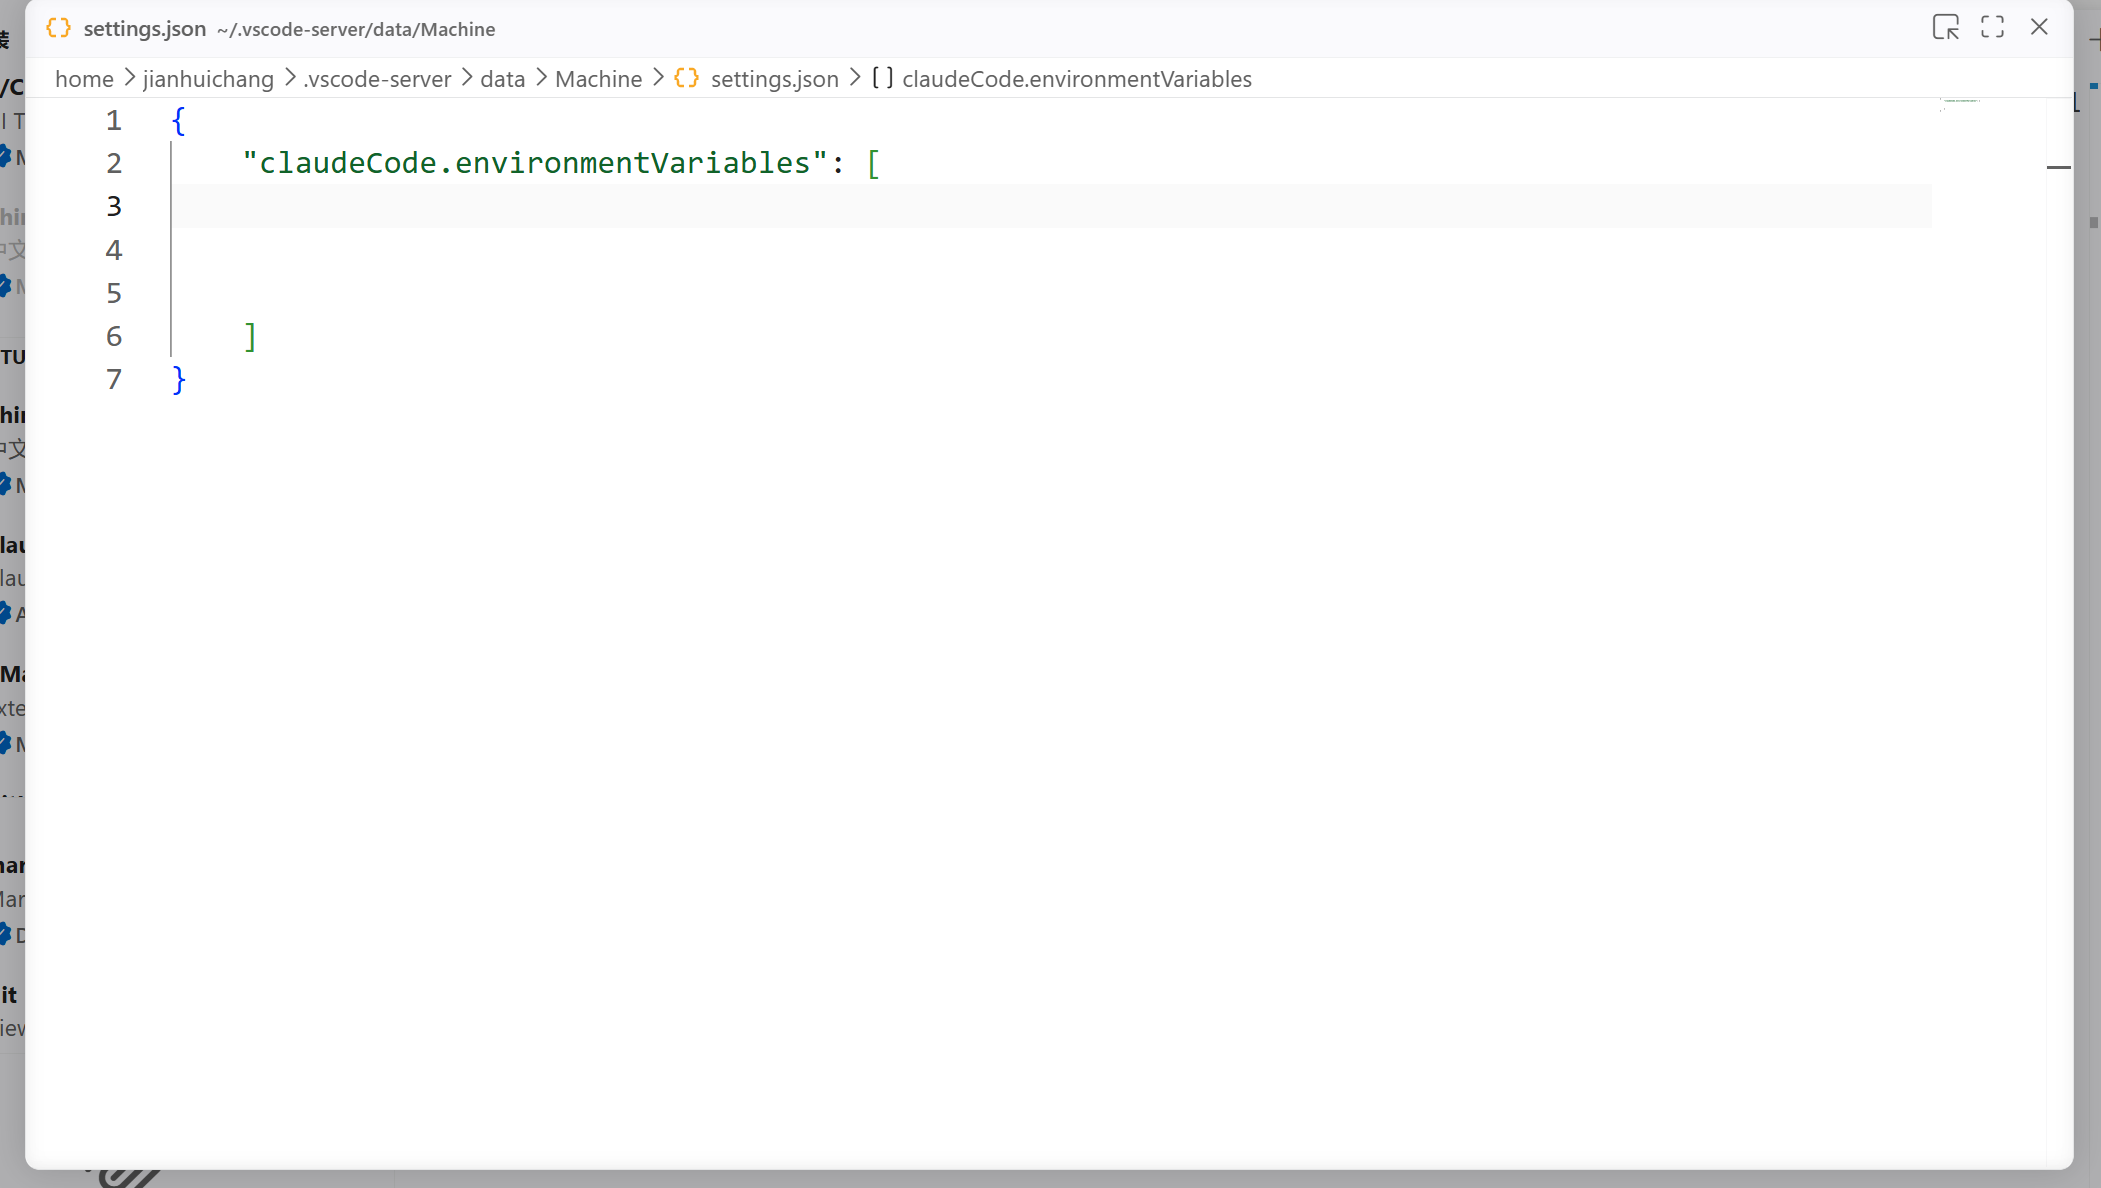The image size is (2101, 1188).
Task: Click the braces icon in the breadcrumb
Action: click(x=686, y=78)
